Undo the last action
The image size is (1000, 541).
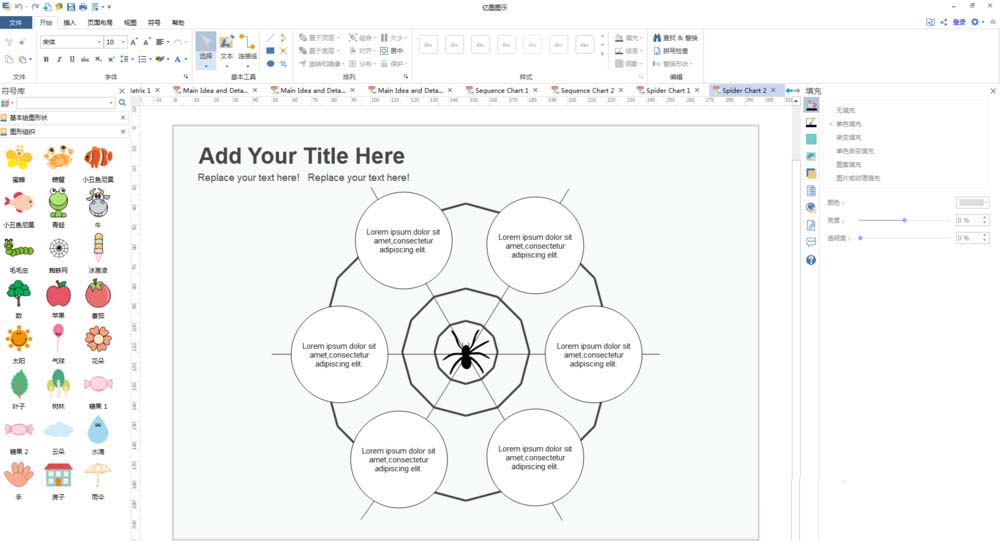(19, 6)
